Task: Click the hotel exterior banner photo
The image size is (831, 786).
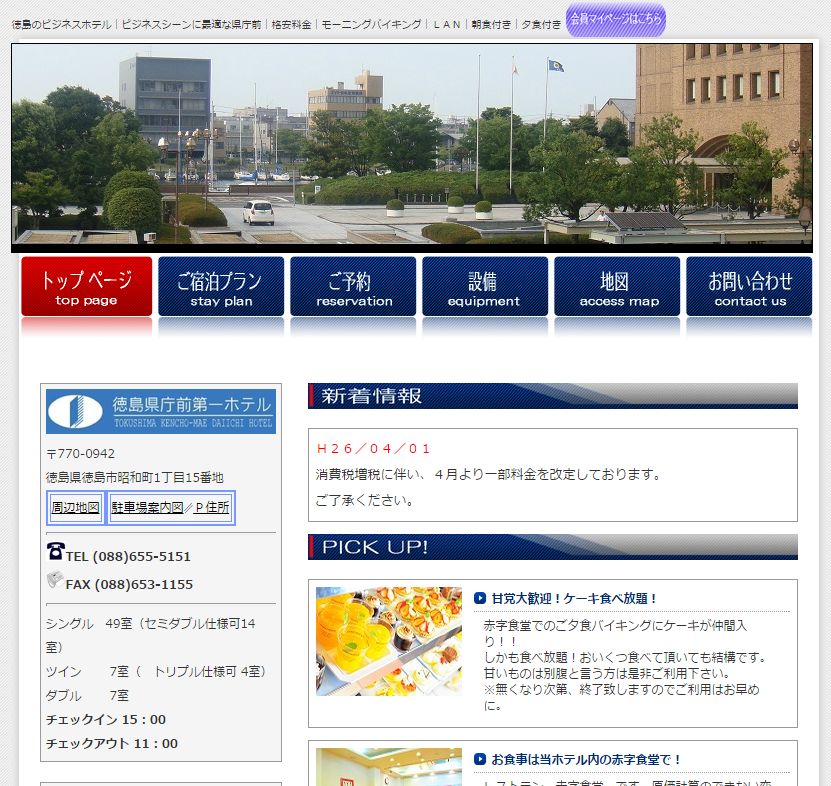Action: (x=411, y=146)
